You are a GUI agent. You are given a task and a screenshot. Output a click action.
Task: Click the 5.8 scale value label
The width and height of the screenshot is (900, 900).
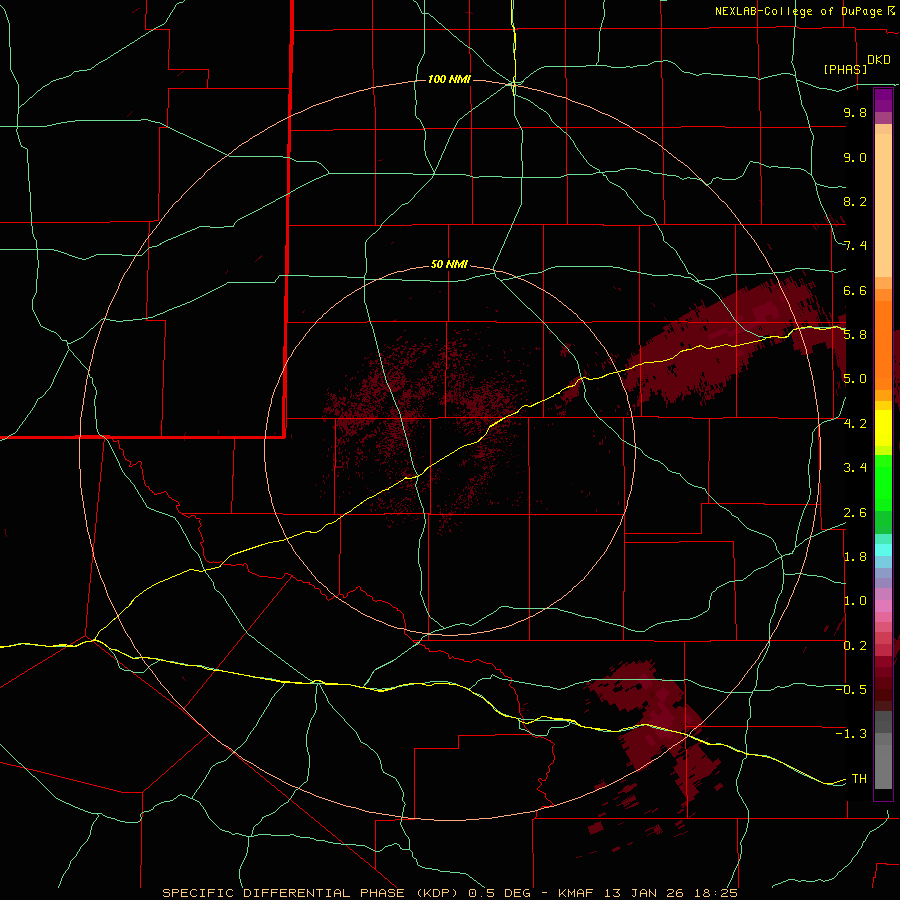tap(855, 334)
